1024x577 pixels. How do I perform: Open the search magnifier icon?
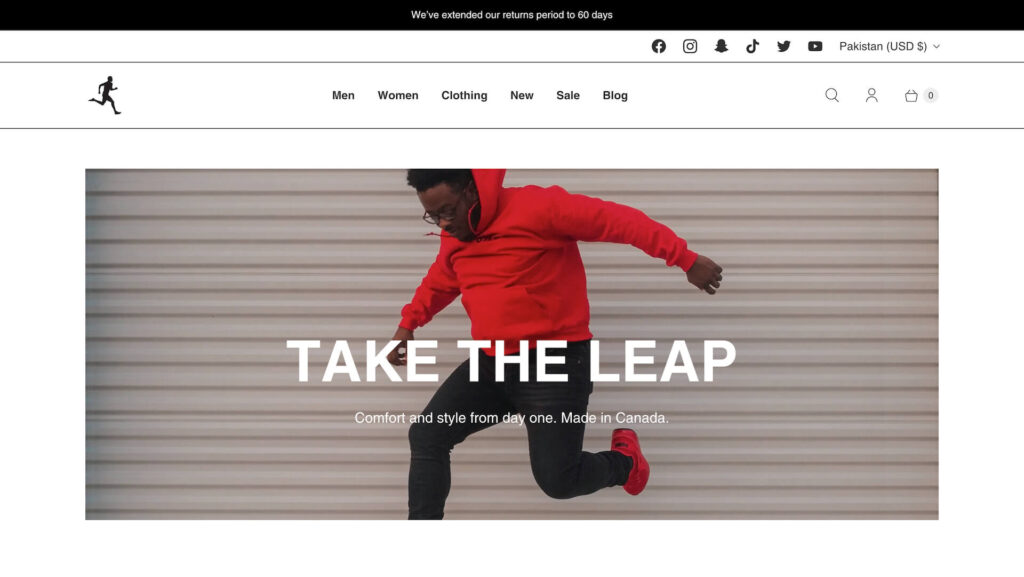[831, 95]
